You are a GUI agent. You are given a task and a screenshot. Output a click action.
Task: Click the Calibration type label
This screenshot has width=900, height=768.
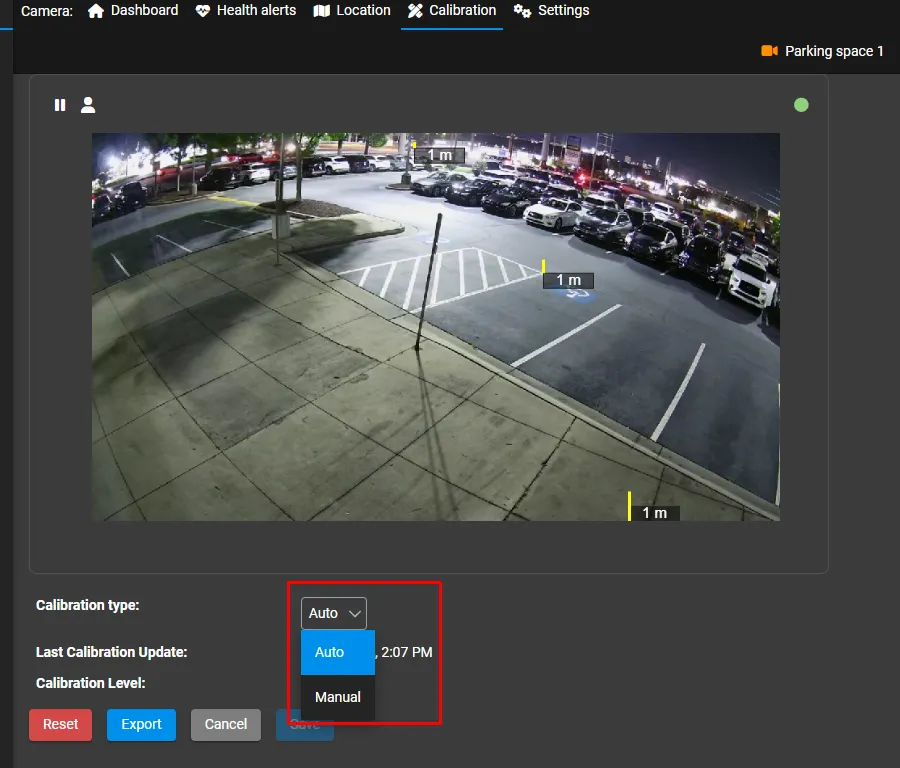pos(88,605)
